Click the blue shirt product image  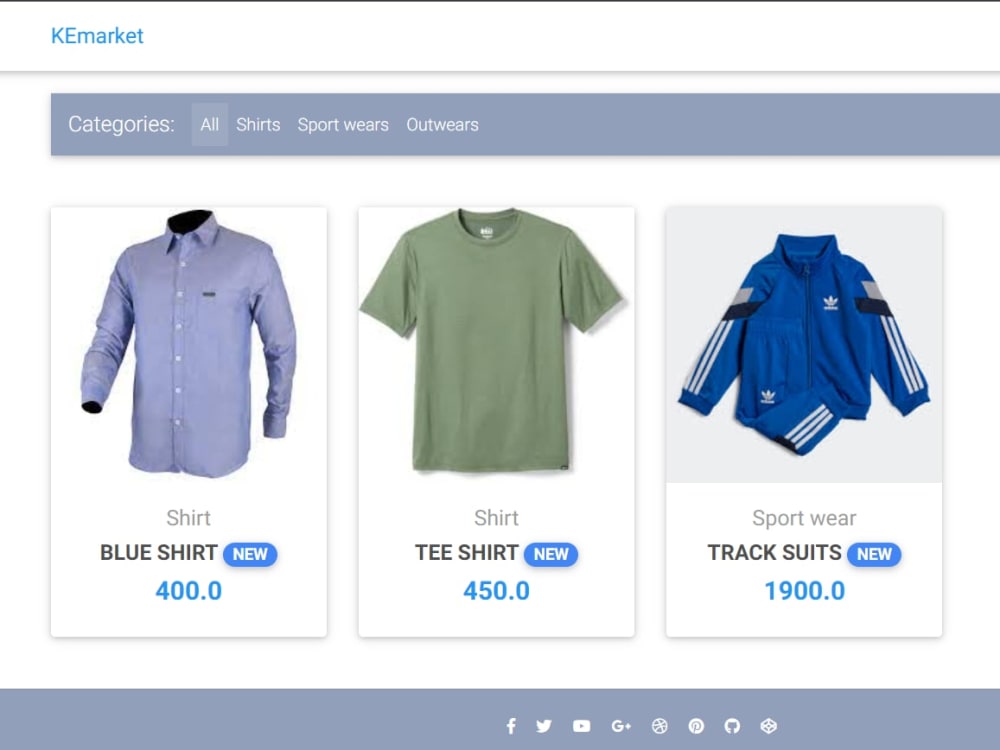point(189,344)
